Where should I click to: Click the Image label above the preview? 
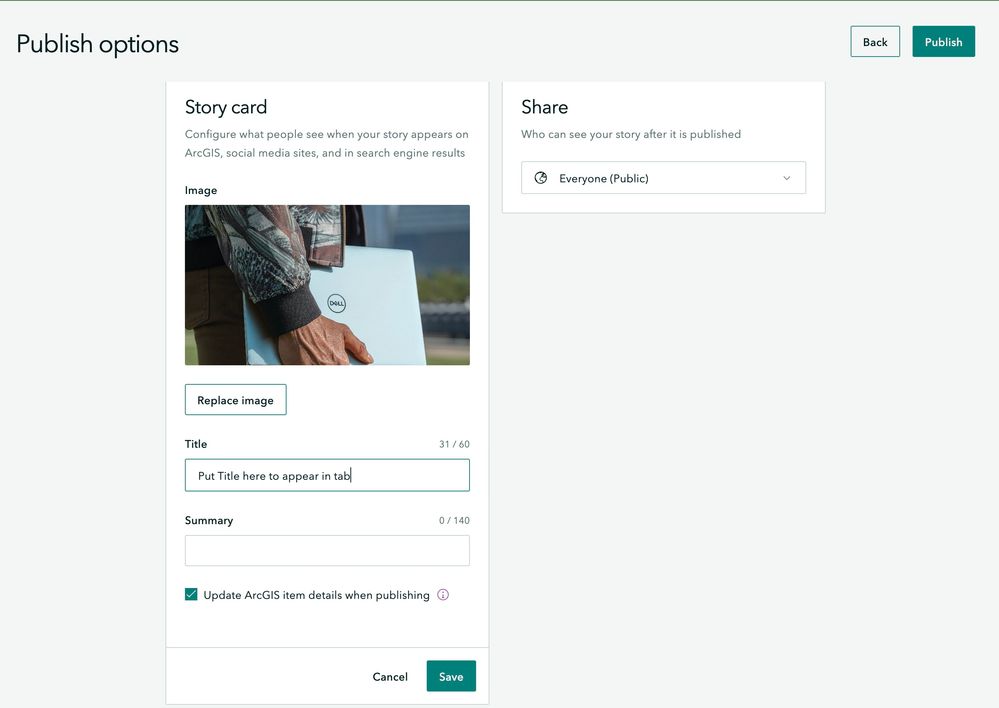coord(201,190)
